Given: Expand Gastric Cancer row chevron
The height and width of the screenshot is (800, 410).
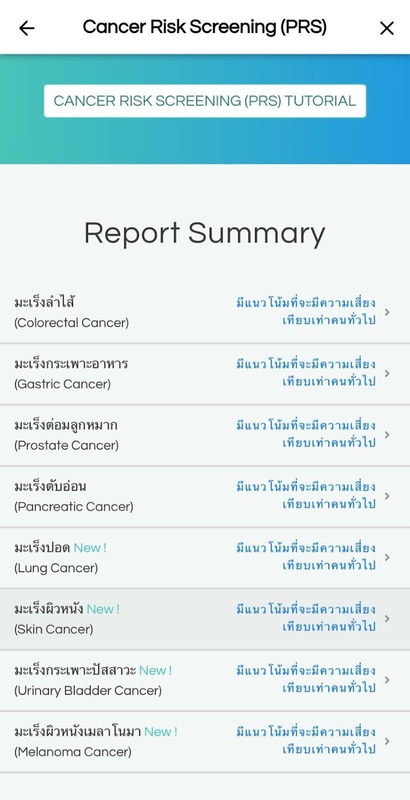Looking at the screenshot, I should point(387,373).
